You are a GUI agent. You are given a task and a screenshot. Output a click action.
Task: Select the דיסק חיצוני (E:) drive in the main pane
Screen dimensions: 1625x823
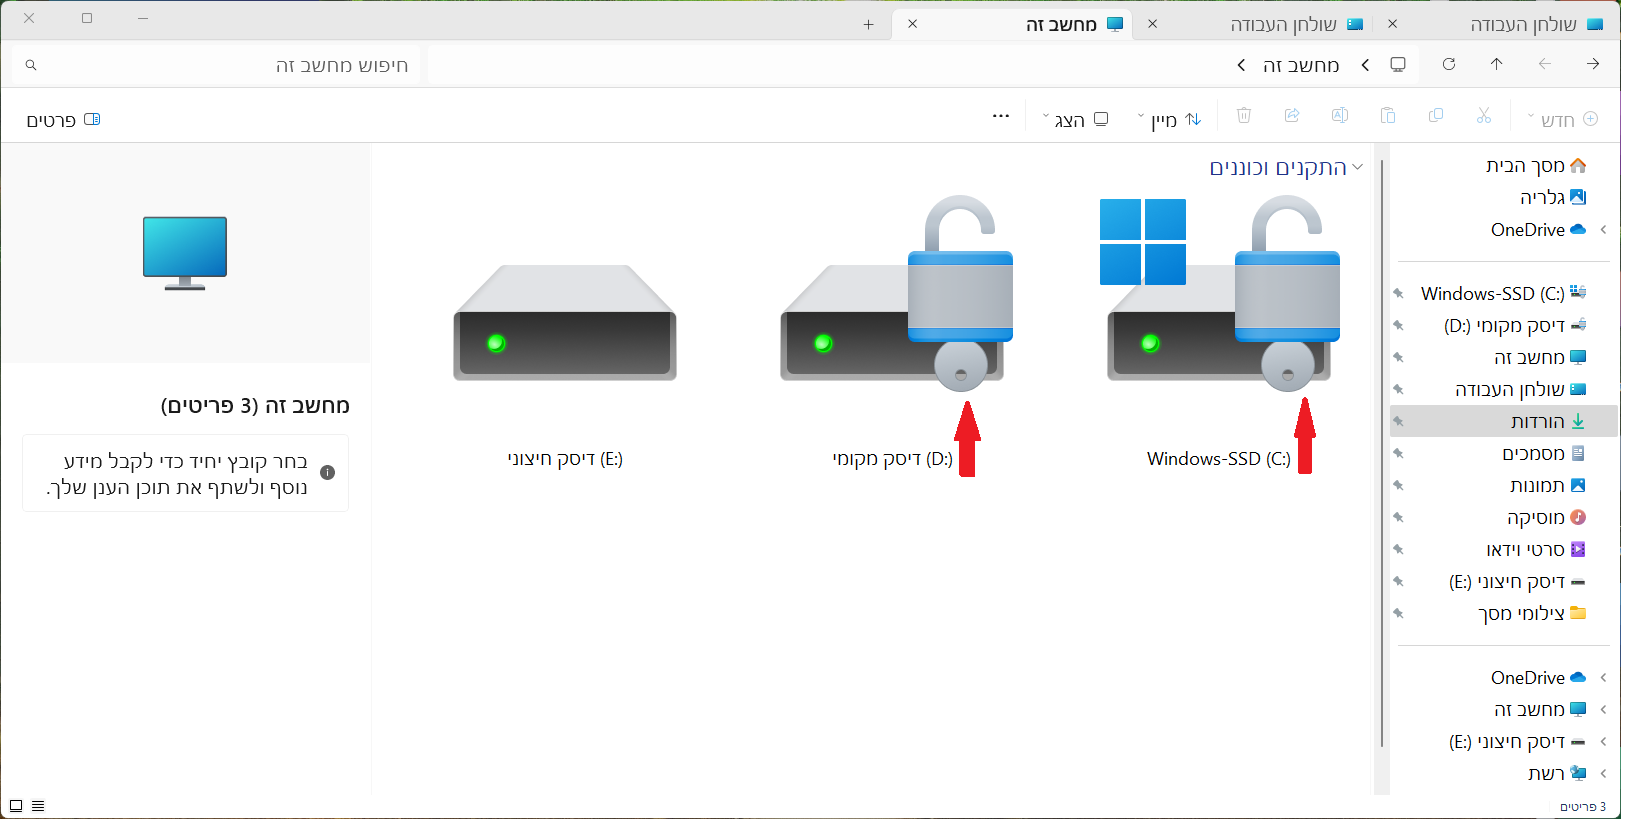click(565, 365)
